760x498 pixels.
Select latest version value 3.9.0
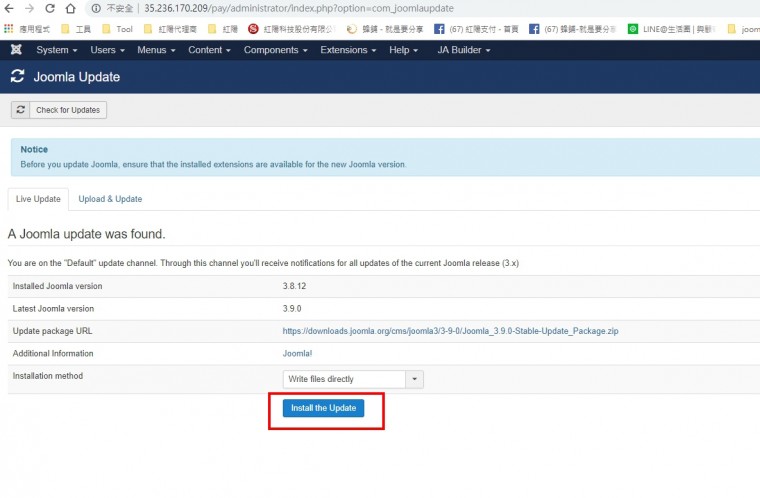tap(292, 308)
